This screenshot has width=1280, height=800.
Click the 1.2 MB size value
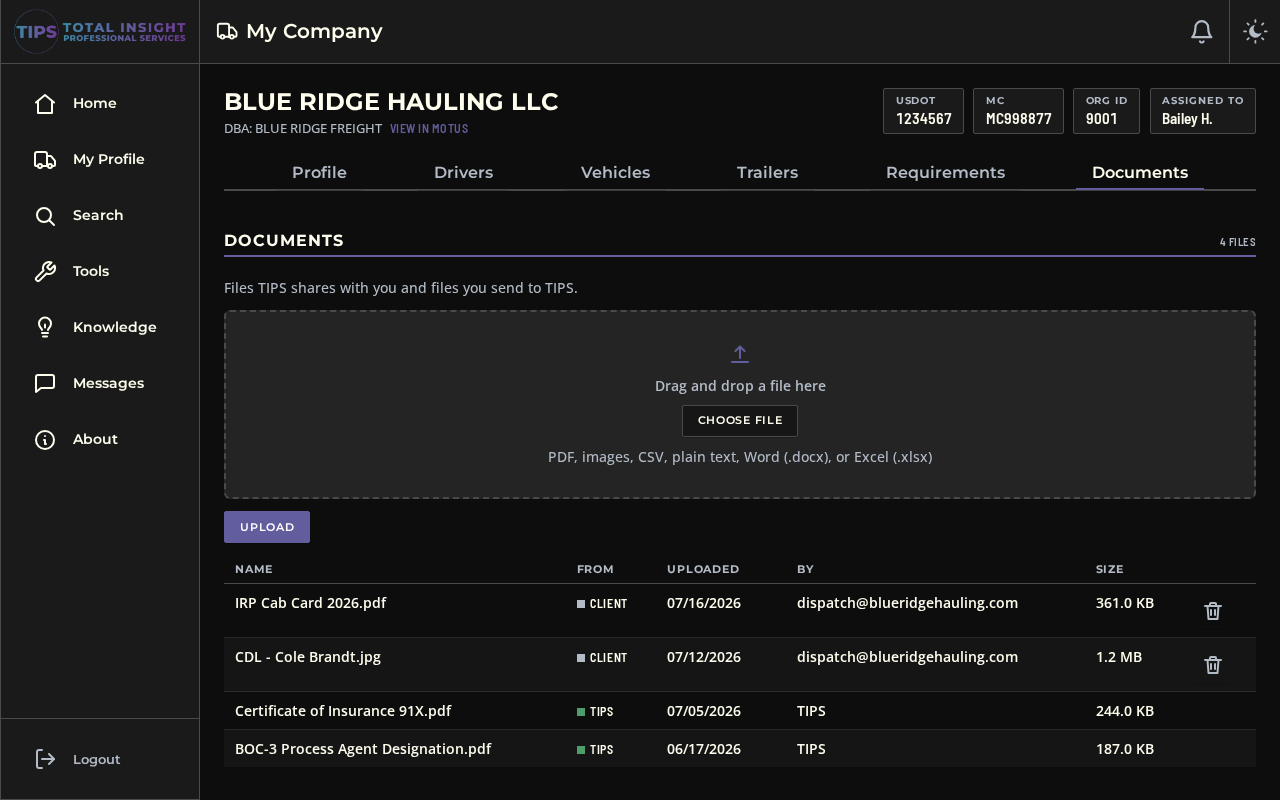coord(1119,657)
